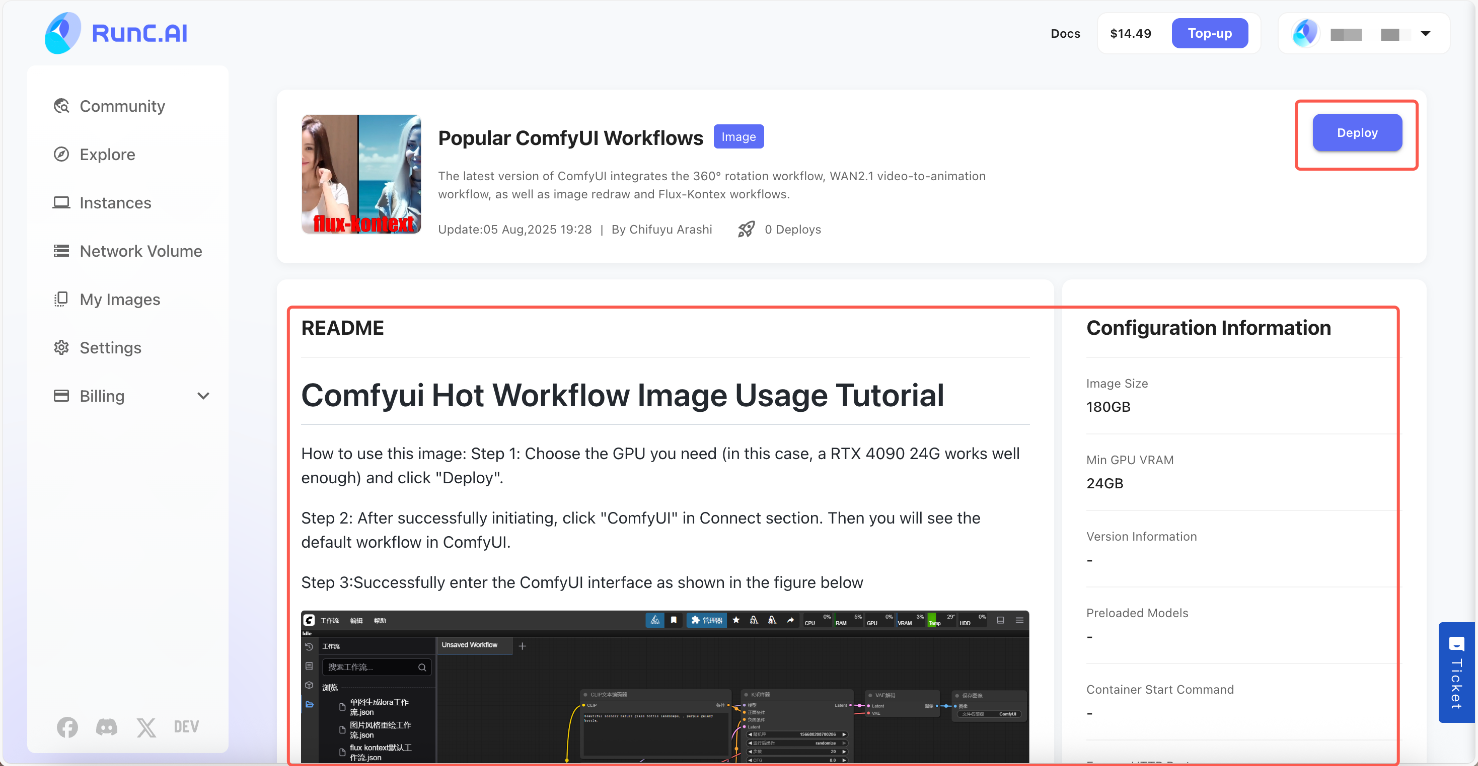Open Explore via its compass icon
The image size is (1478, 766).
62,154
